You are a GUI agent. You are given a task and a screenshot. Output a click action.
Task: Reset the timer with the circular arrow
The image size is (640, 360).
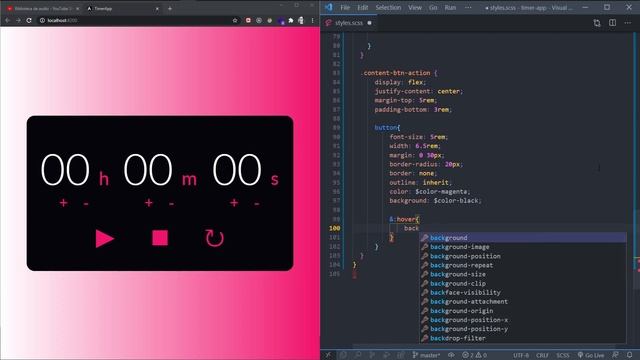214,238
